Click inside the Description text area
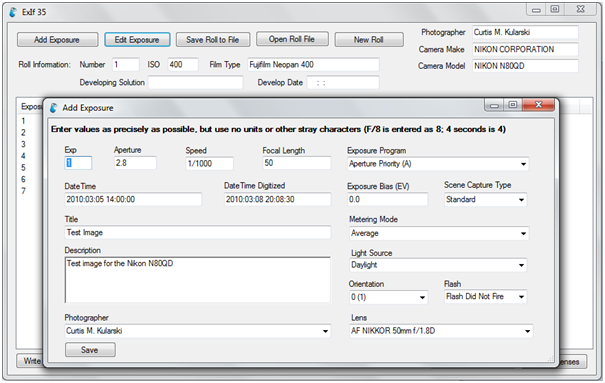Image resolution: width=605 pixels, height=383 pixels. click(x=197, y=280)
